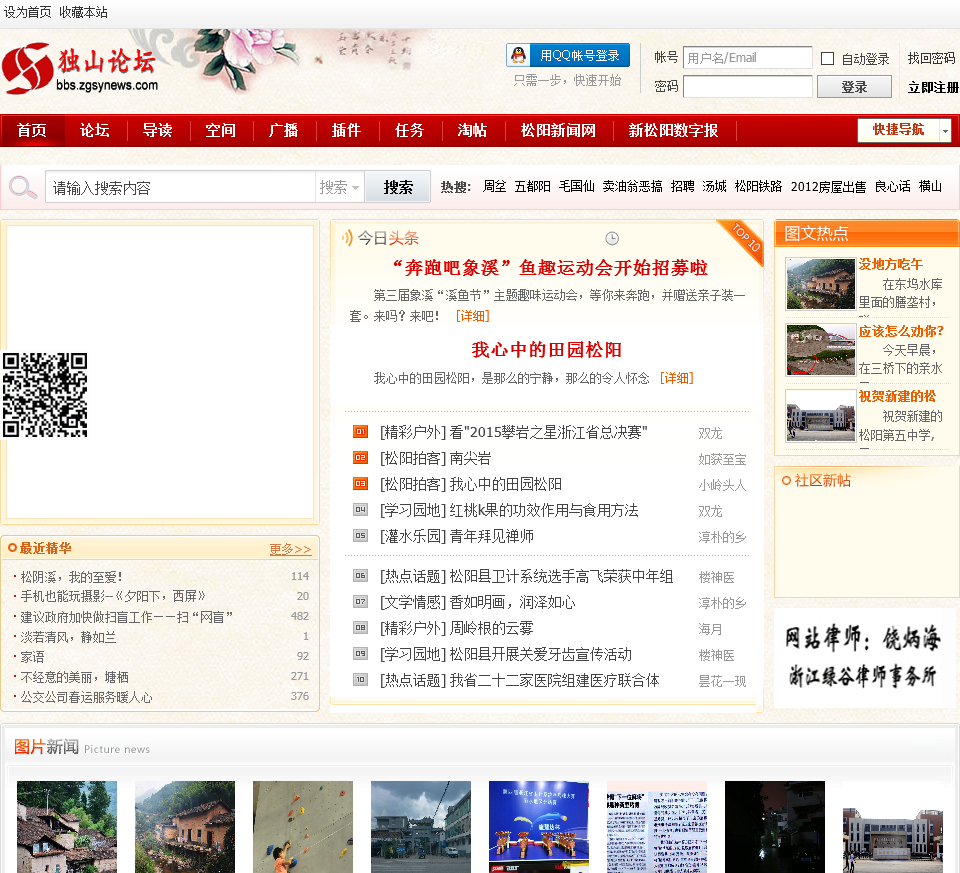Click the clock icon beside 今日头条
The image size is (960, 873).
pos(612,238)
